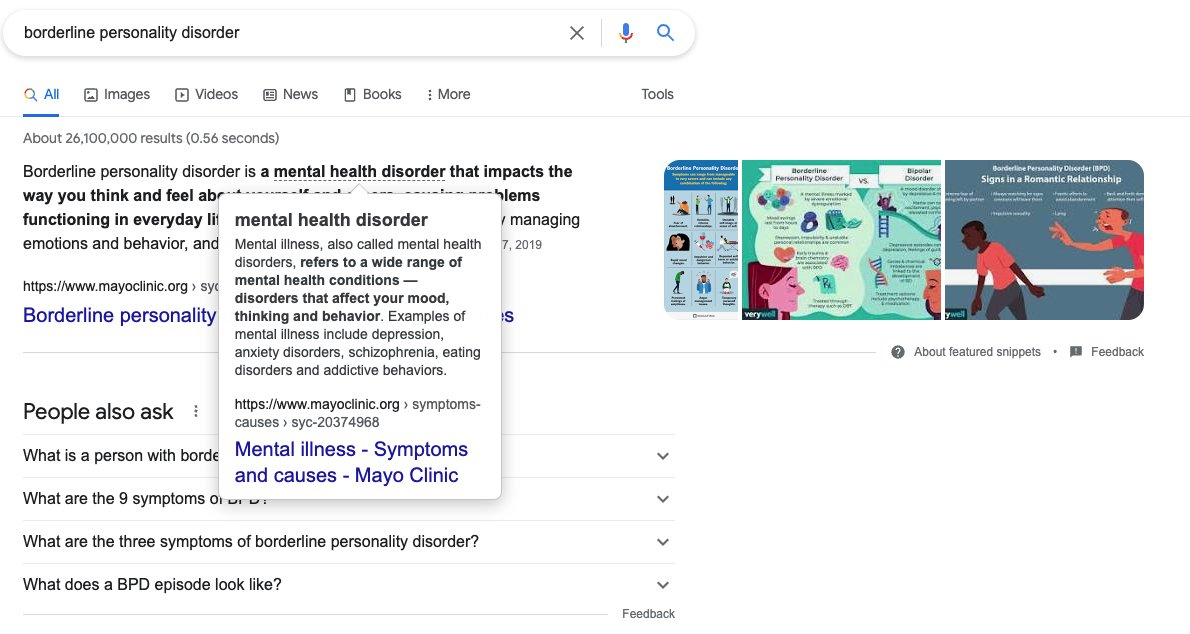Screen dimensions: 1190x634
Task: Open the Images search tab icon
Action: click(x=91, y=93)
